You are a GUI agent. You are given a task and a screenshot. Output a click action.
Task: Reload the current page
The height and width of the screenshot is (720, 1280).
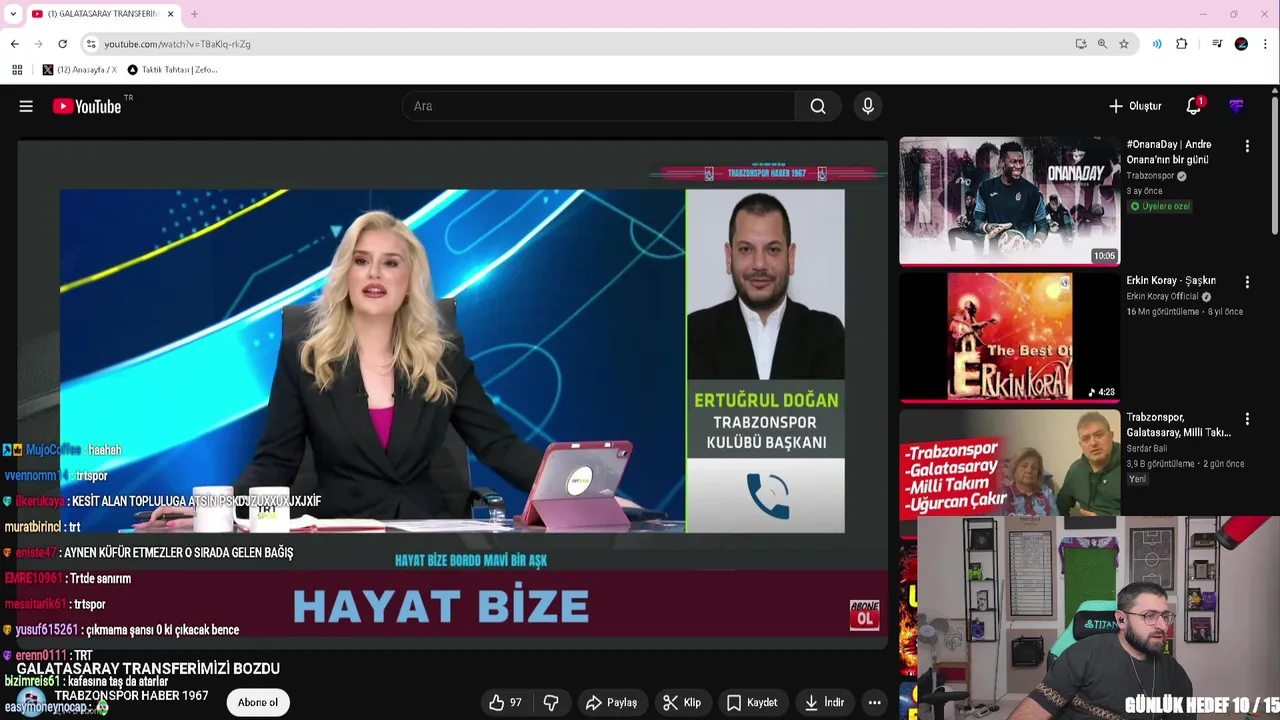(x=62, y=44)
